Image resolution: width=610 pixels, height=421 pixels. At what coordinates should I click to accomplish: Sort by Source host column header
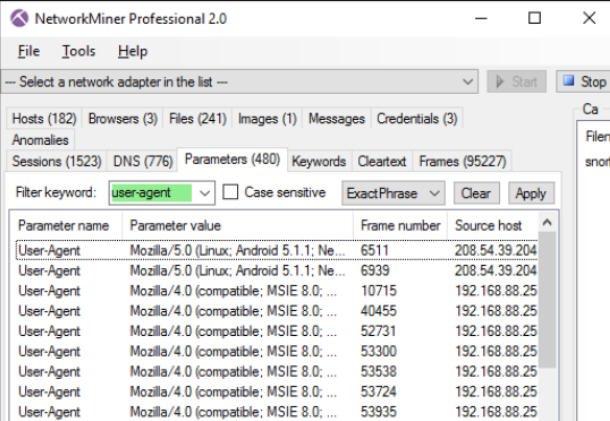[x=493, y=225]
